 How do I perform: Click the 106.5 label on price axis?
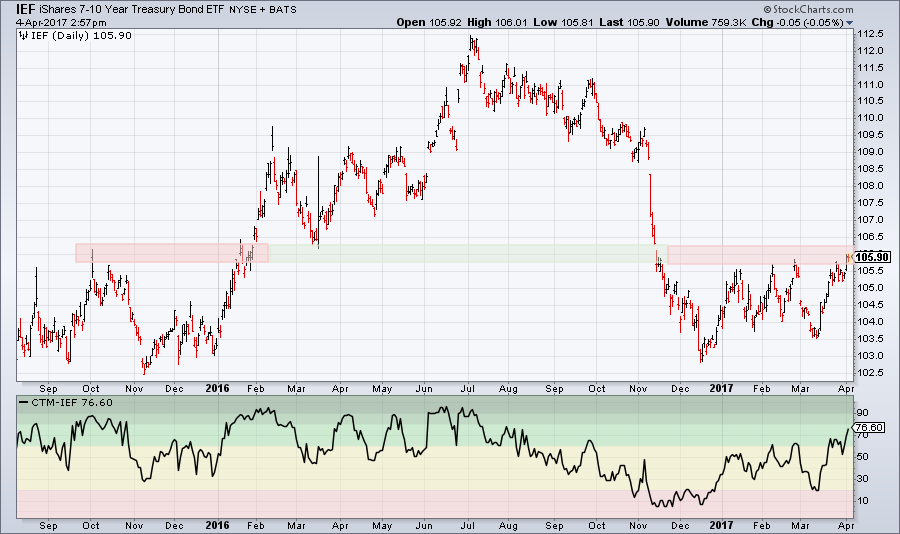(870, 237)
